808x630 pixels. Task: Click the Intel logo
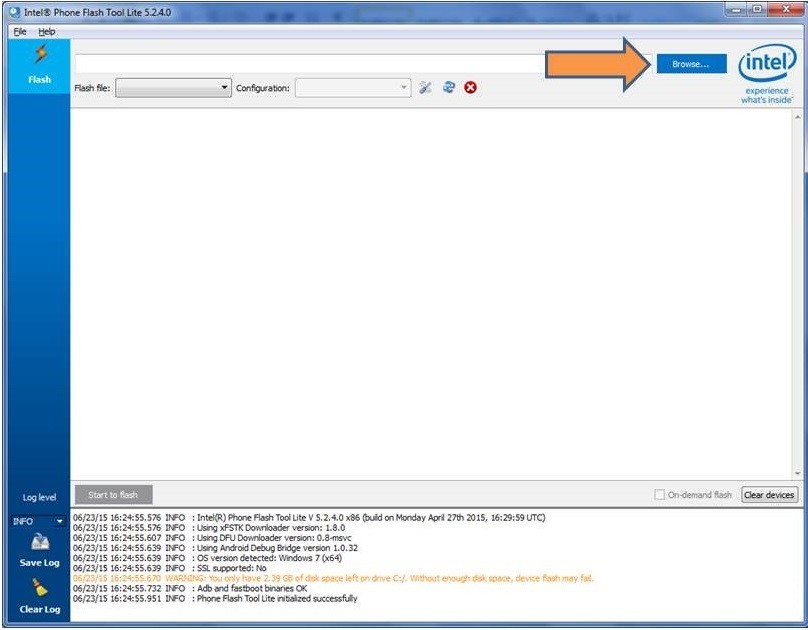[x=767, y=74]
